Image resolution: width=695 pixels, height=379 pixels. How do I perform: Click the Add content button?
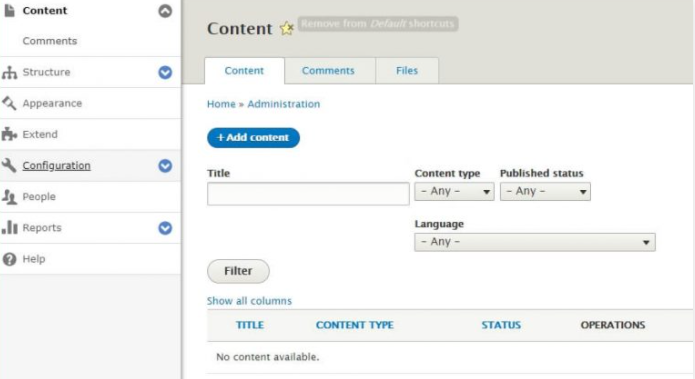point(253,137)
